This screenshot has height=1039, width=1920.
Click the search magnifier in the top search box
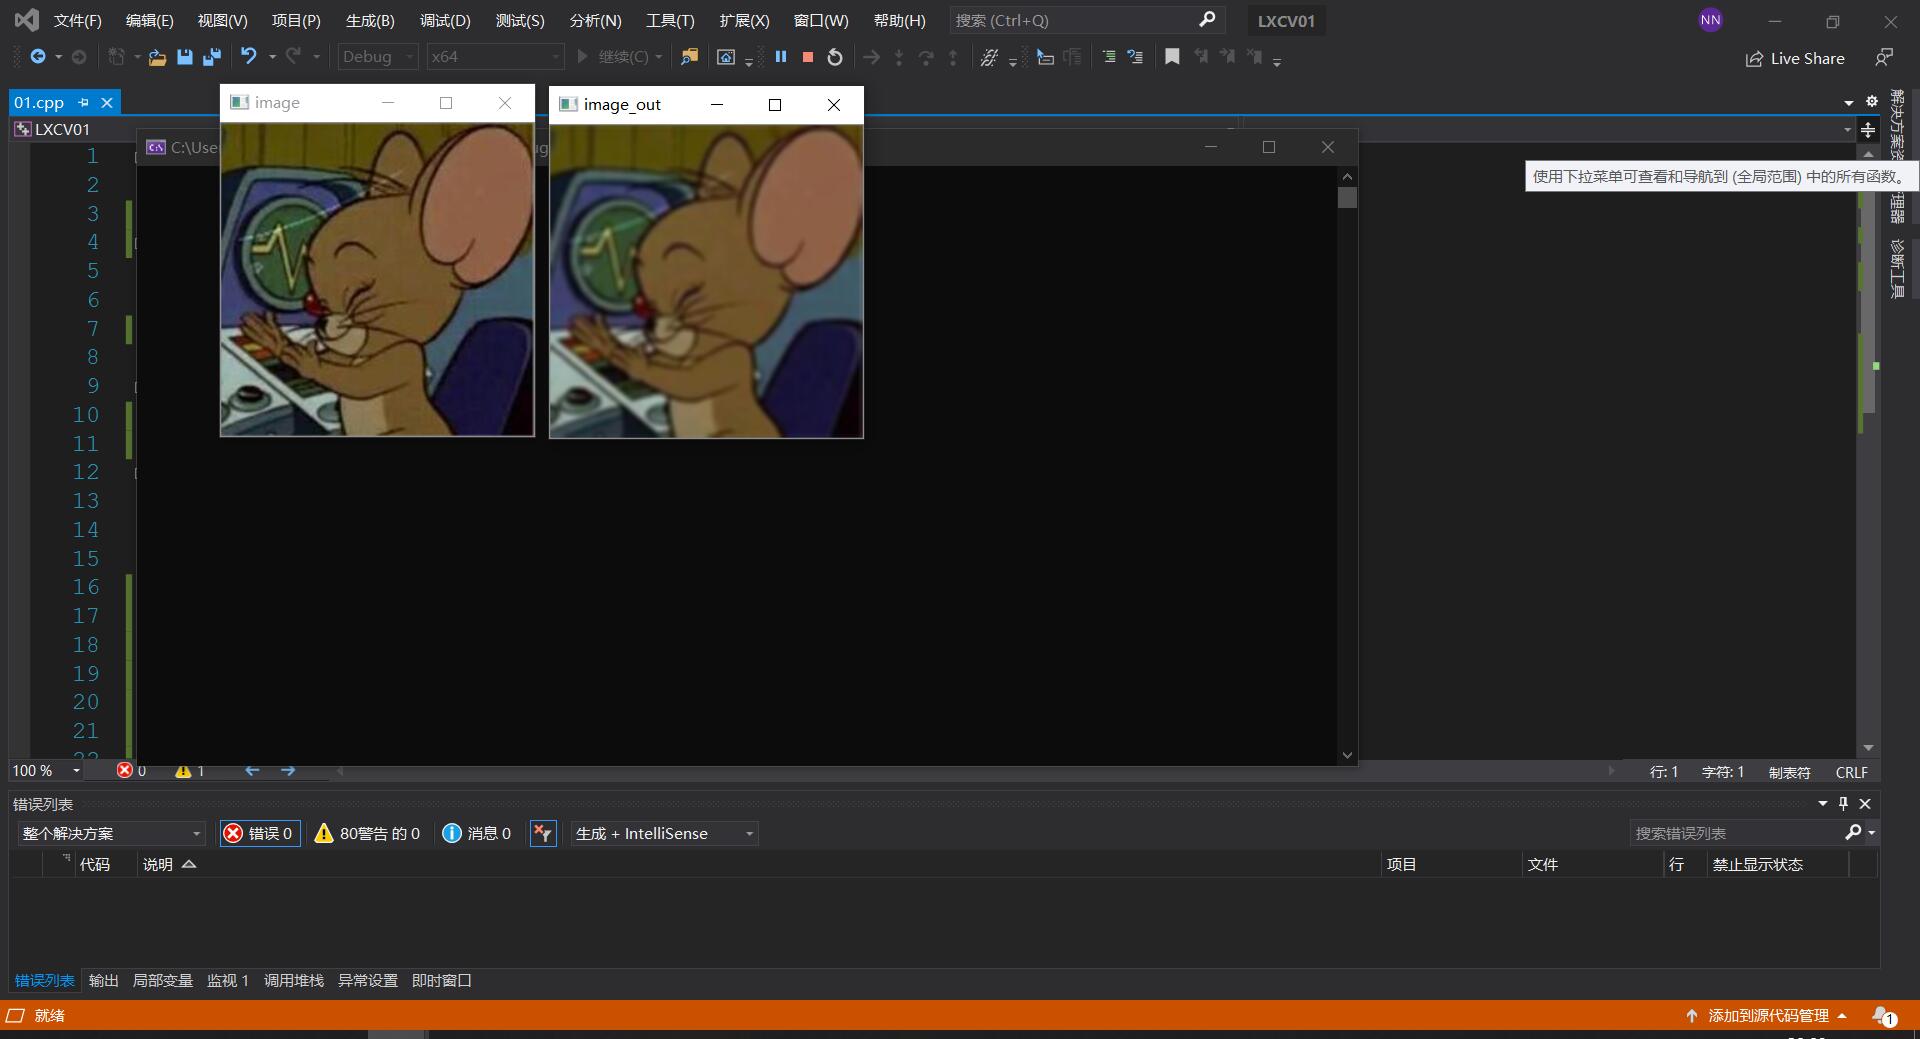coord(1207,19)
